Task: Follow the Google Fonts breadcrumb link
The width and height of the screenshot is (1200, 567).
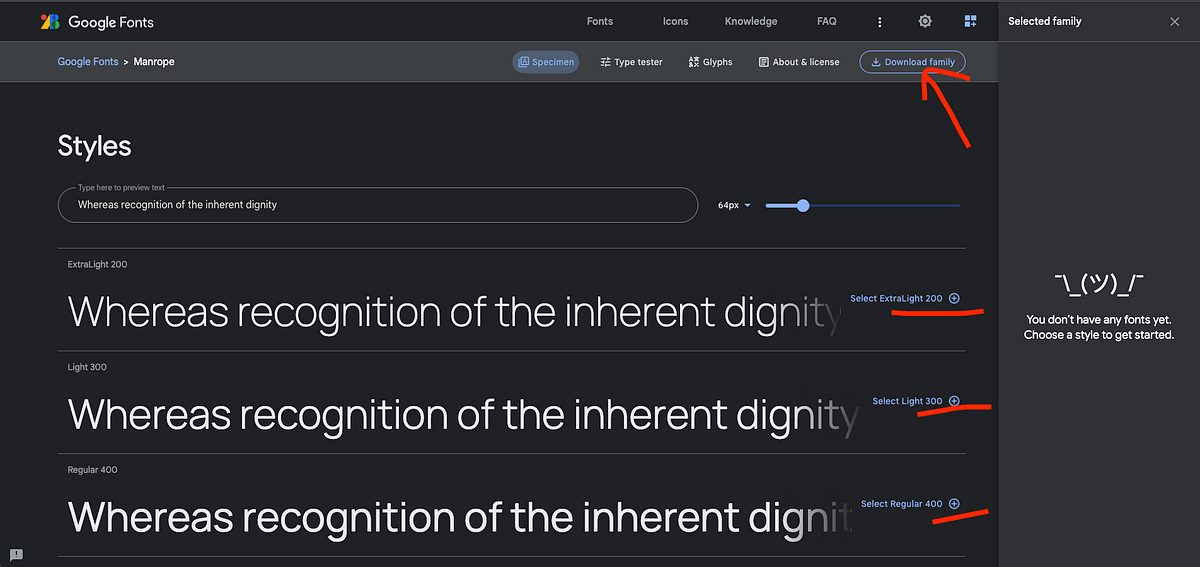Action: point(88,62)
